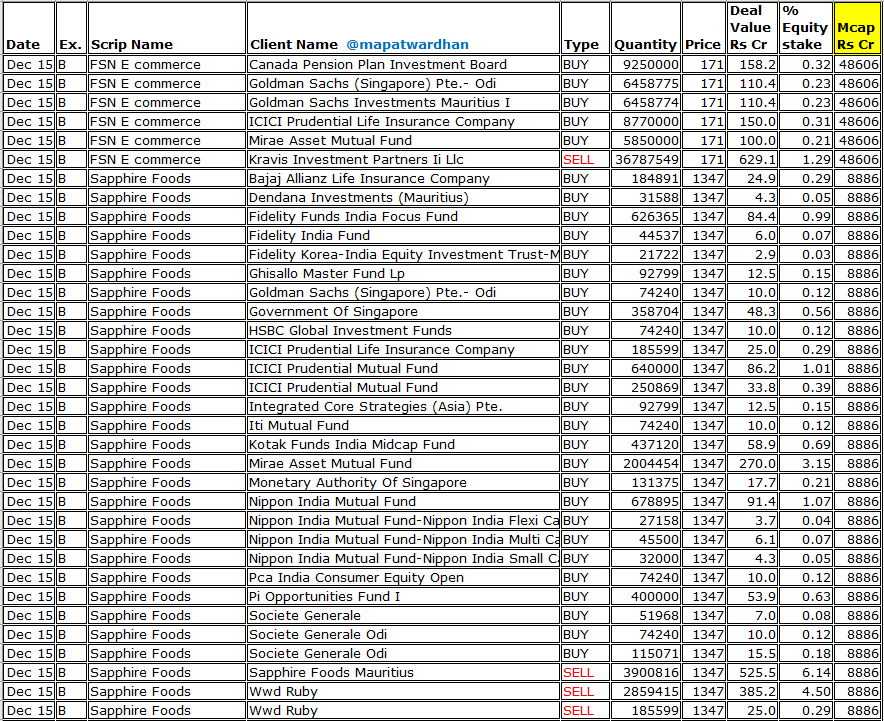This screenshot has height=721, width=884.
Task: Select Kravis Investment Partners Ii Llc cell
Action: pos(403,159)
